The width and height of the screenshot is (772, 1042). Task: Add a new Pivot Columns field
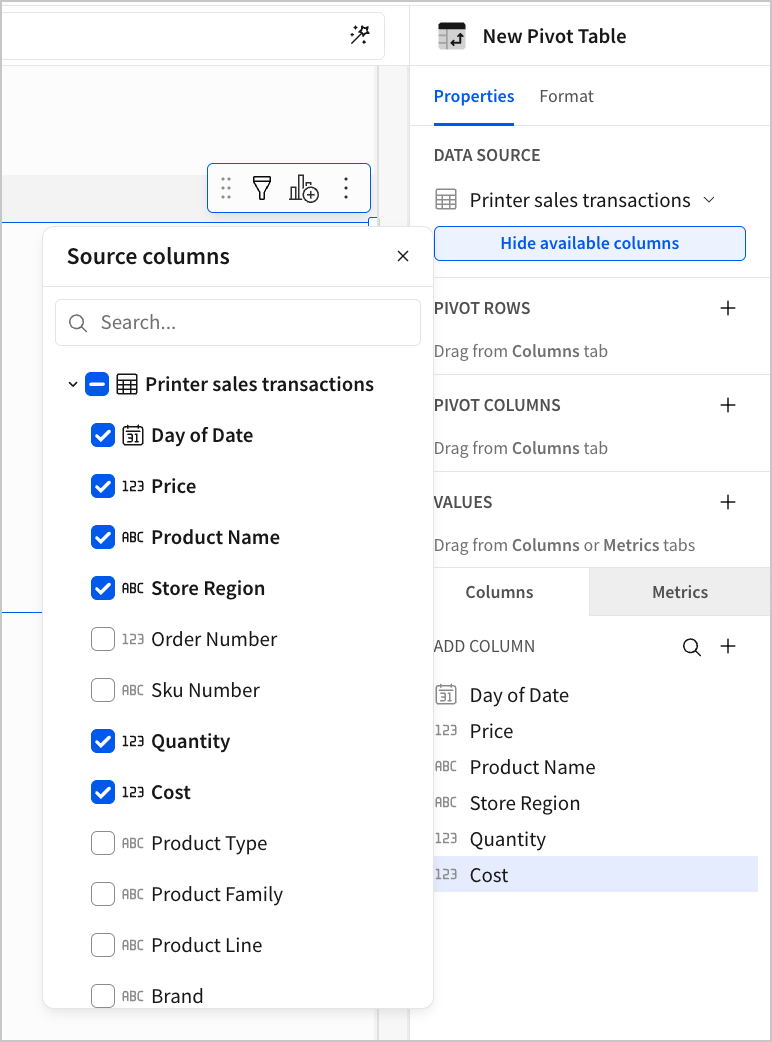728,405
